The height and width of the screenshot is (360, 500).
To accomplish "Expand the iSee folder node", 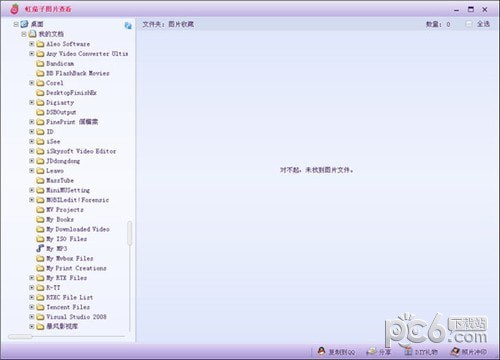I will 32,141.
